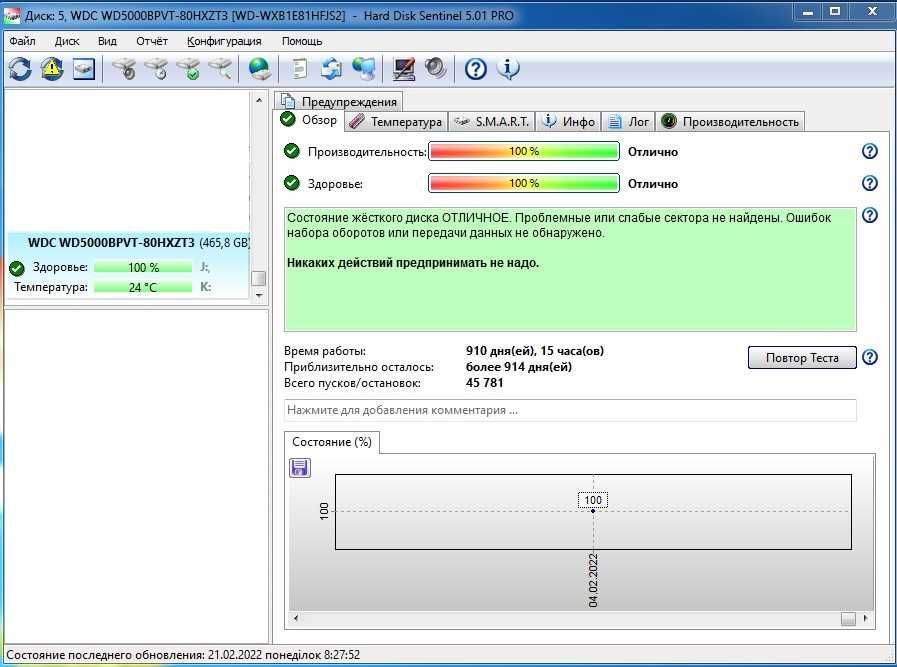Switch to the Температура tab
Viewport: 897px width, 667px height.
pyautogui.click(x=396, y=122)
